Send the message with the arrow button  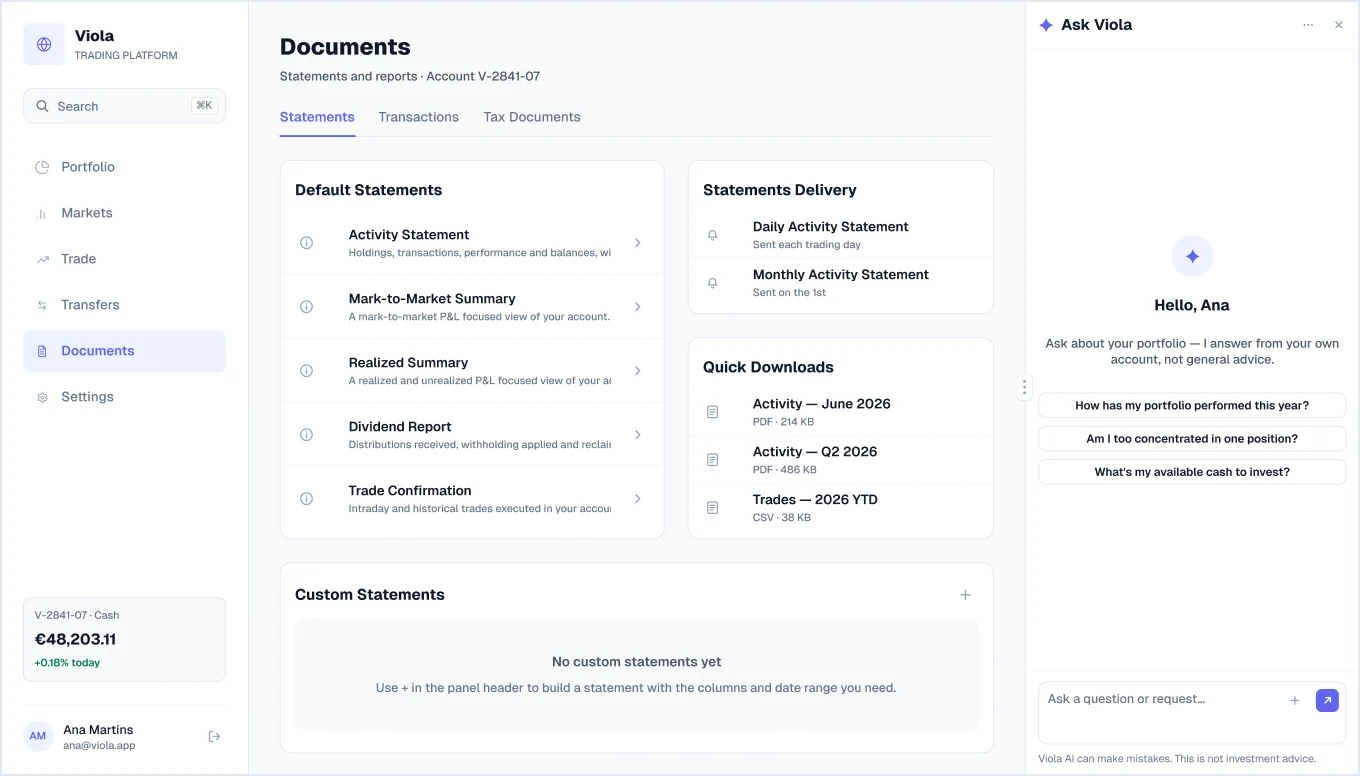coord(1327,701)
